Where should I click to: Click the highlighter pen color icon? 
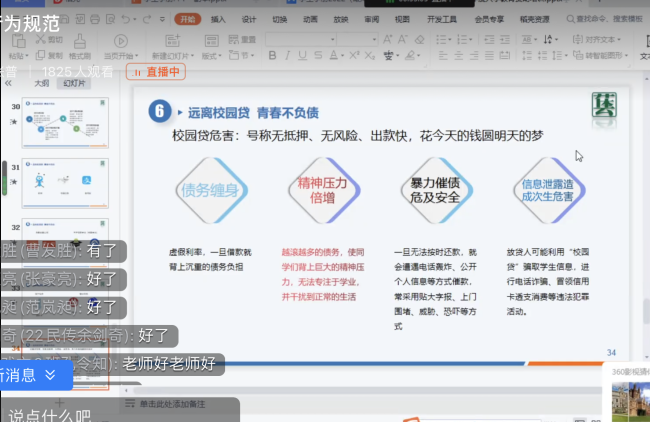click(410, 55)
